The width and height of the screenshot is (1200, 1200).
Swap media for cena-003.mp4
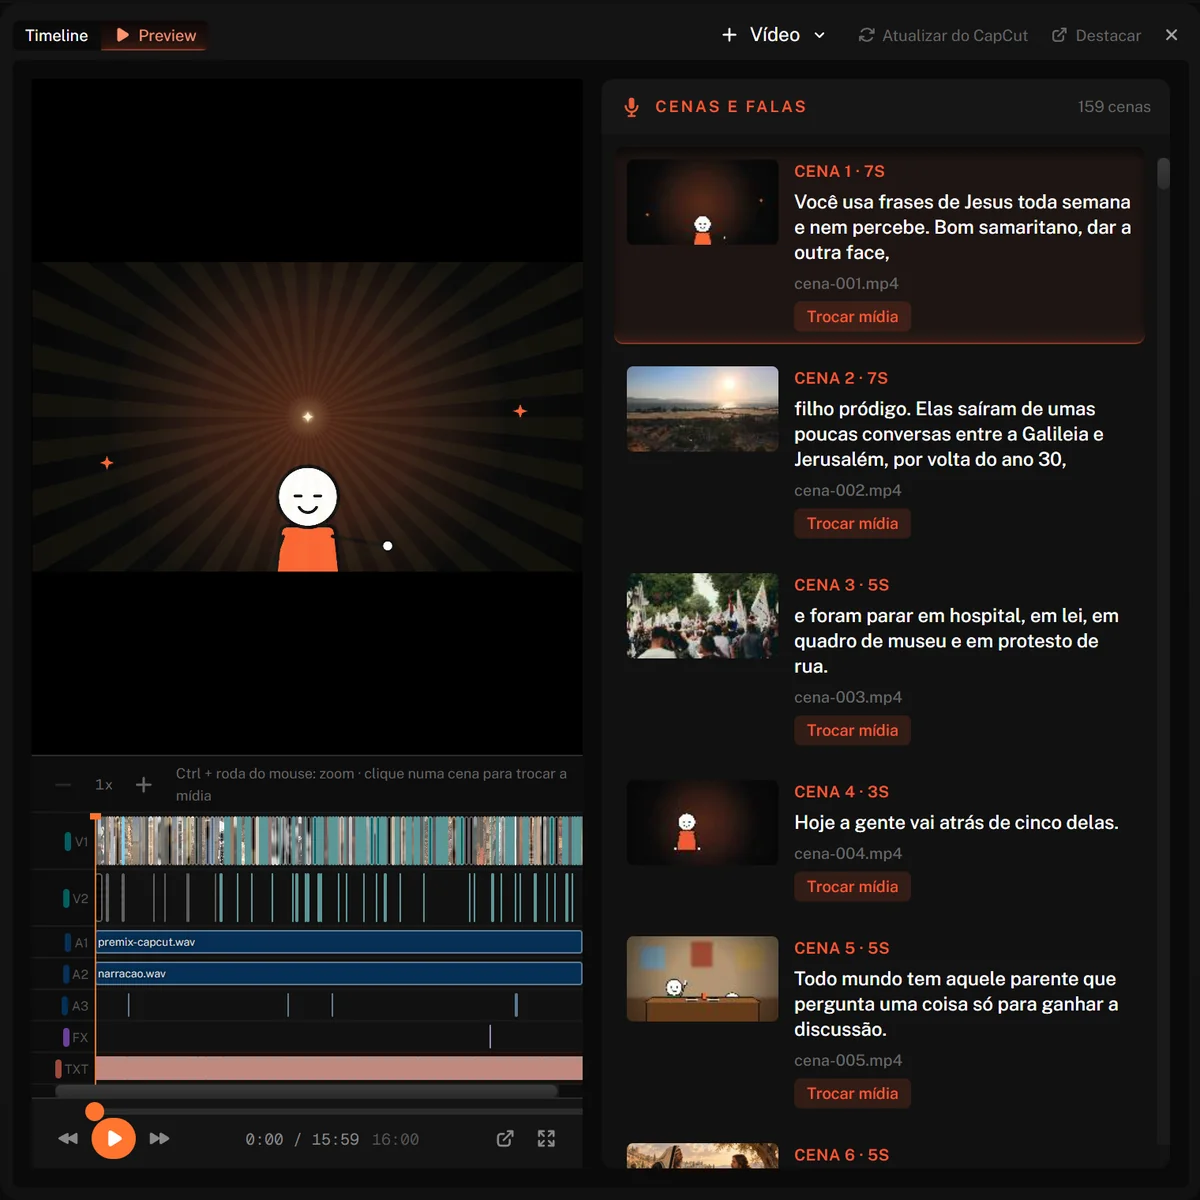(852, 731)
